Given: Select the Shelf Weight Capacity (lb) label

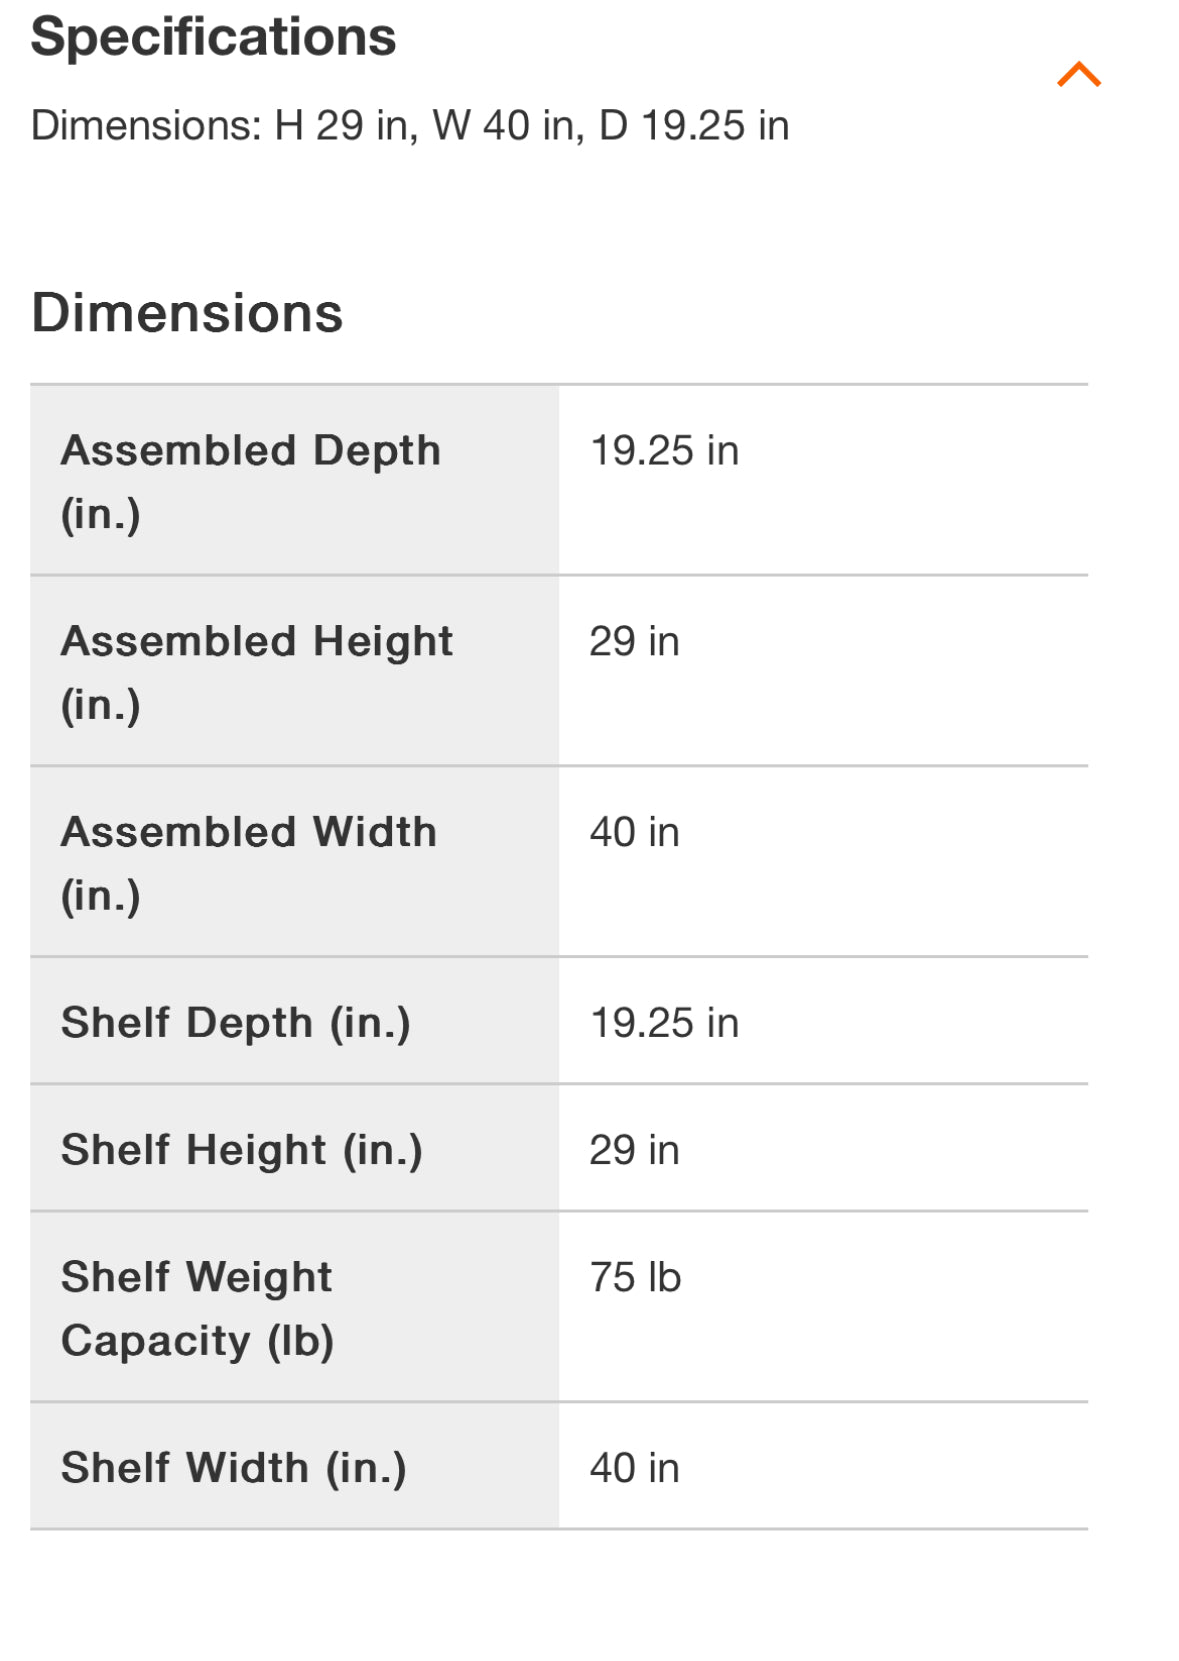Looking at the screenshot, I should click(197, 1308).
